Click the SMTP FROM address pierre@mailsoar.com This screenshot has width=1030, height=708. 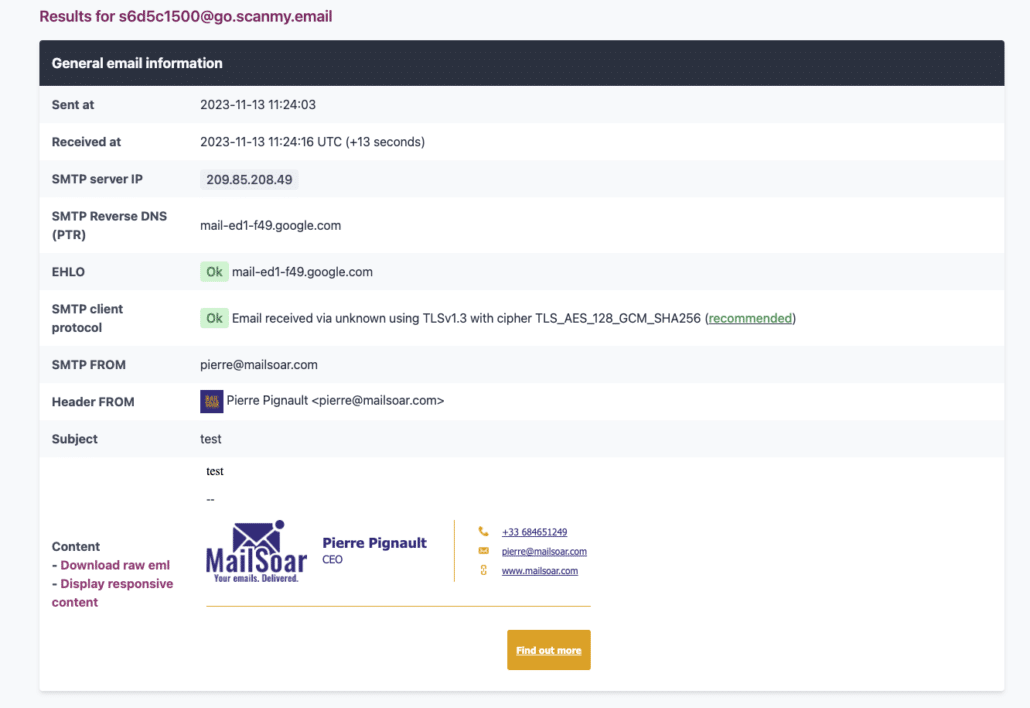[259, 365]
